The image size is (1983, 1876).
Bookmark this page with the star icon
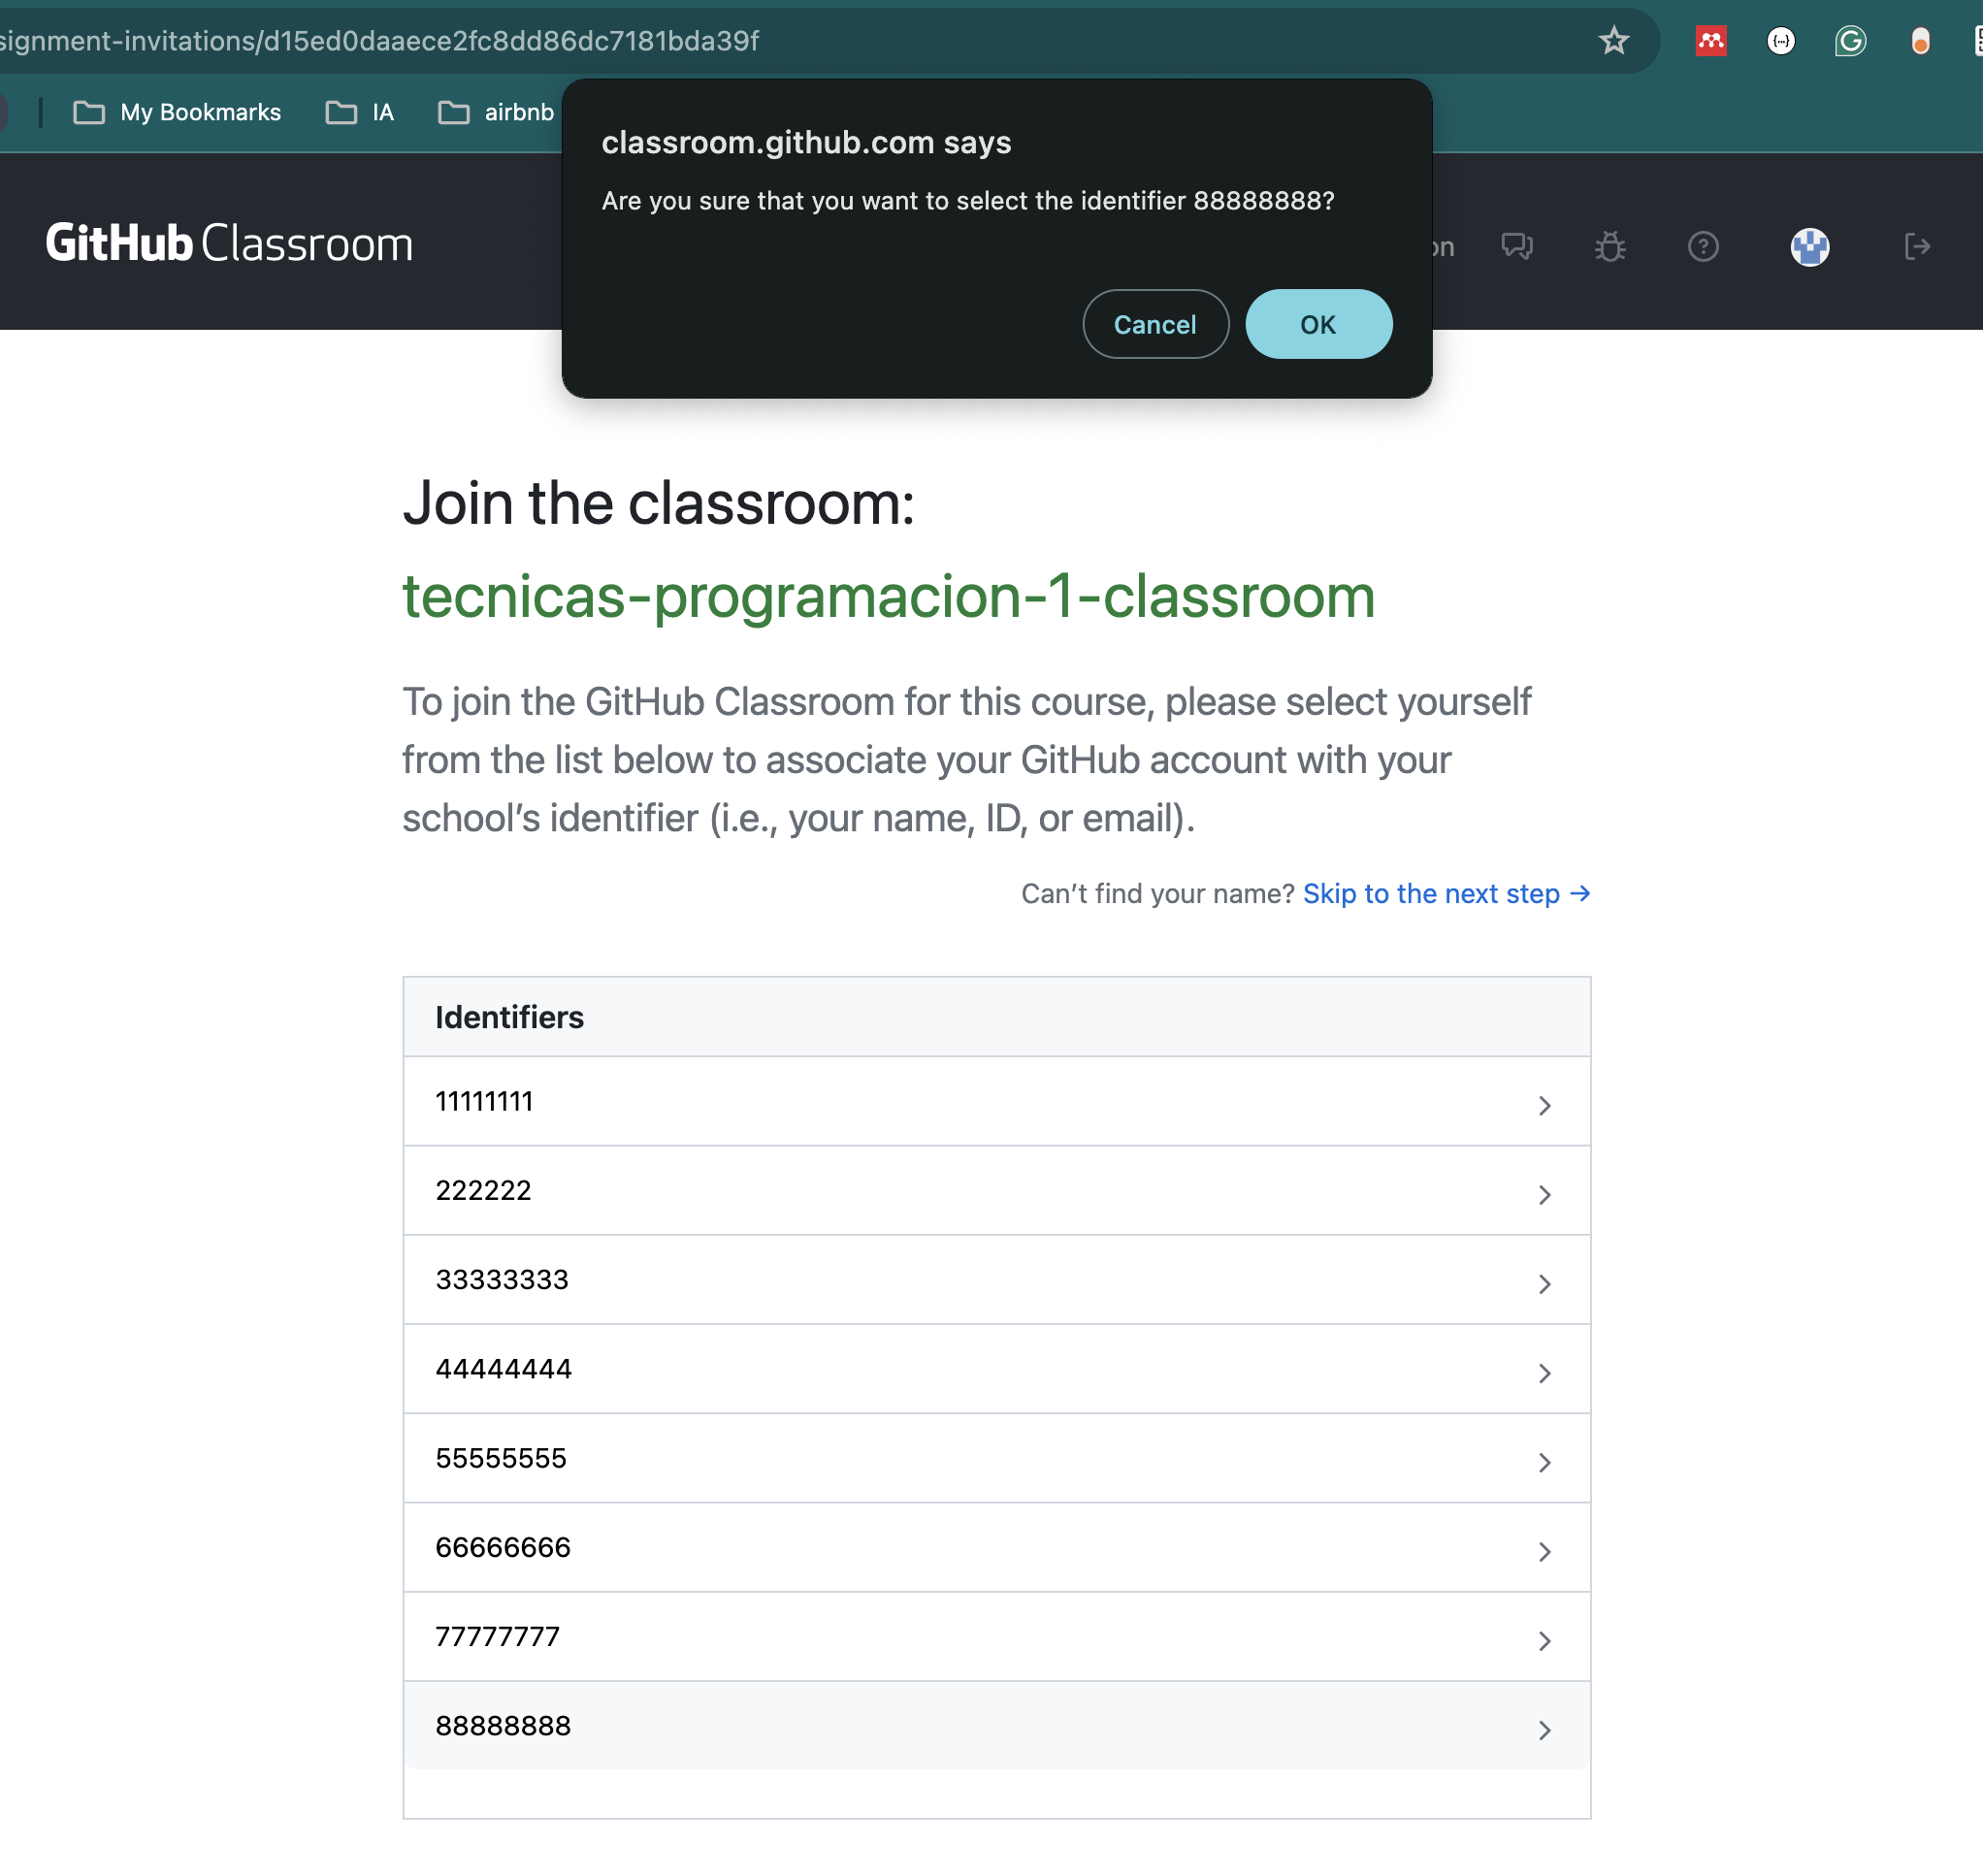pos(1613,41)
